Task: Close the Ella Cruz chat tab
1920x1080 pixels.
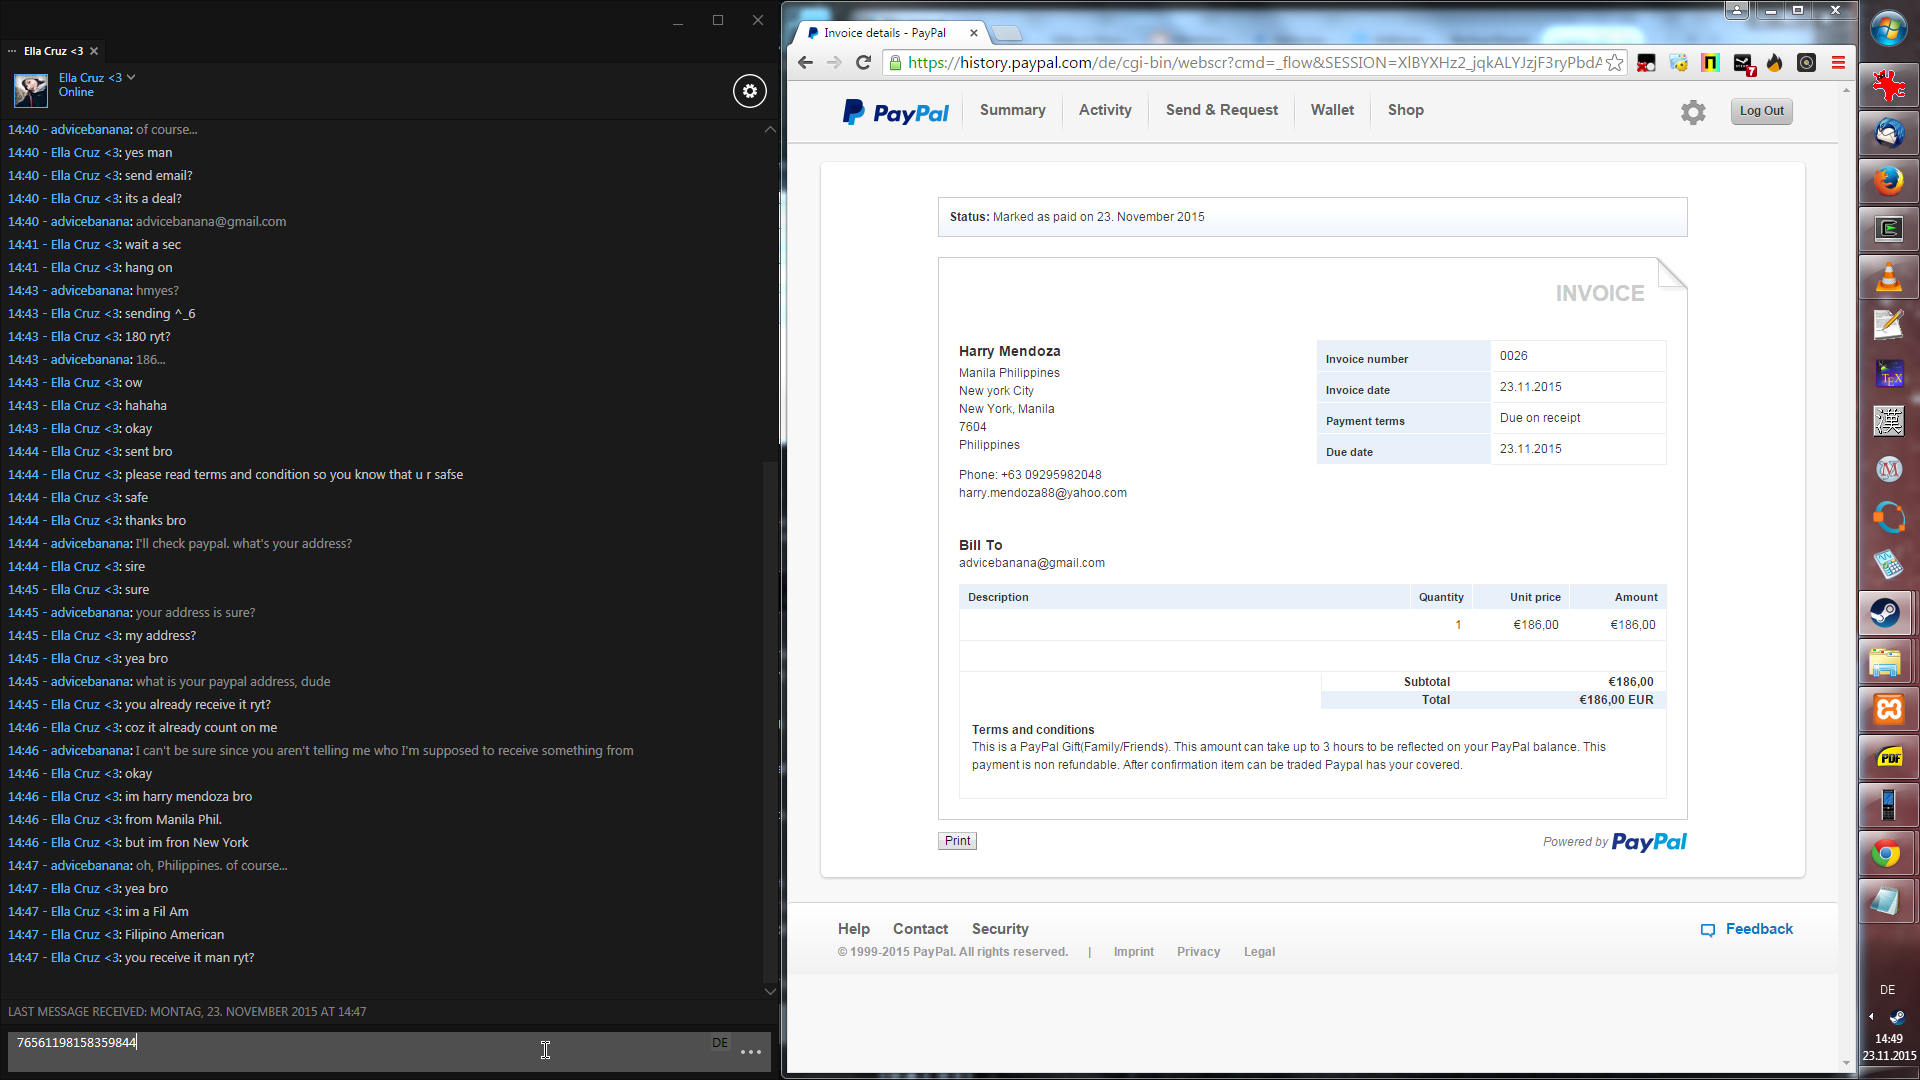Action: pyautogui.click(x=94, y=51)
